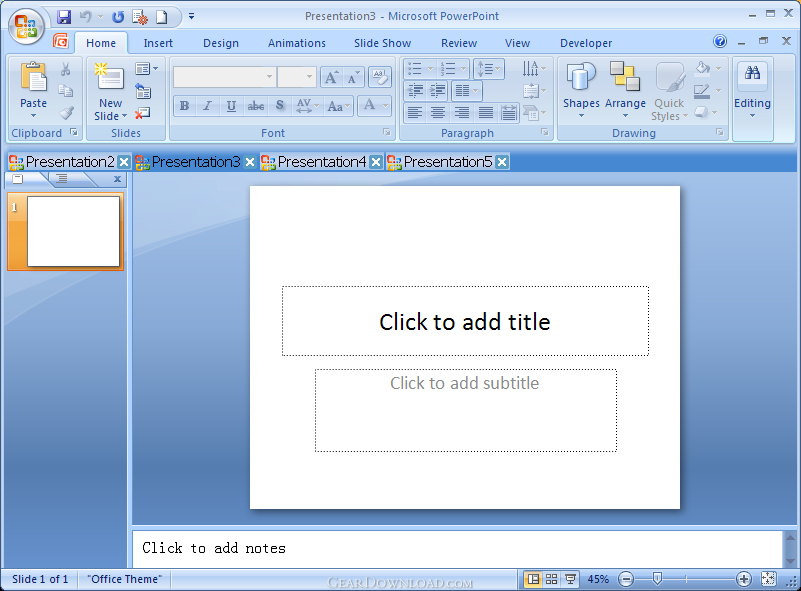Click the zoom slider handle
The width and height of the screenshot is (801, 591).
click(657, 578)
